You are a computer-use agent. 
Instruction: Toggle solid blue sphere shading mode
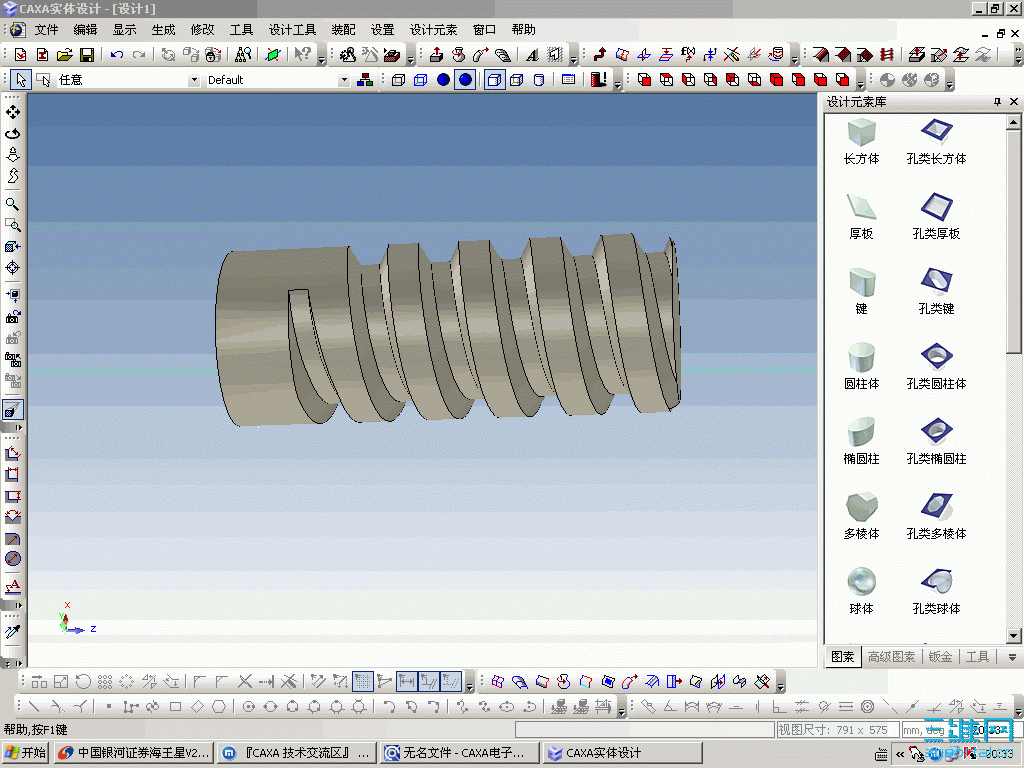pos(443,80)
